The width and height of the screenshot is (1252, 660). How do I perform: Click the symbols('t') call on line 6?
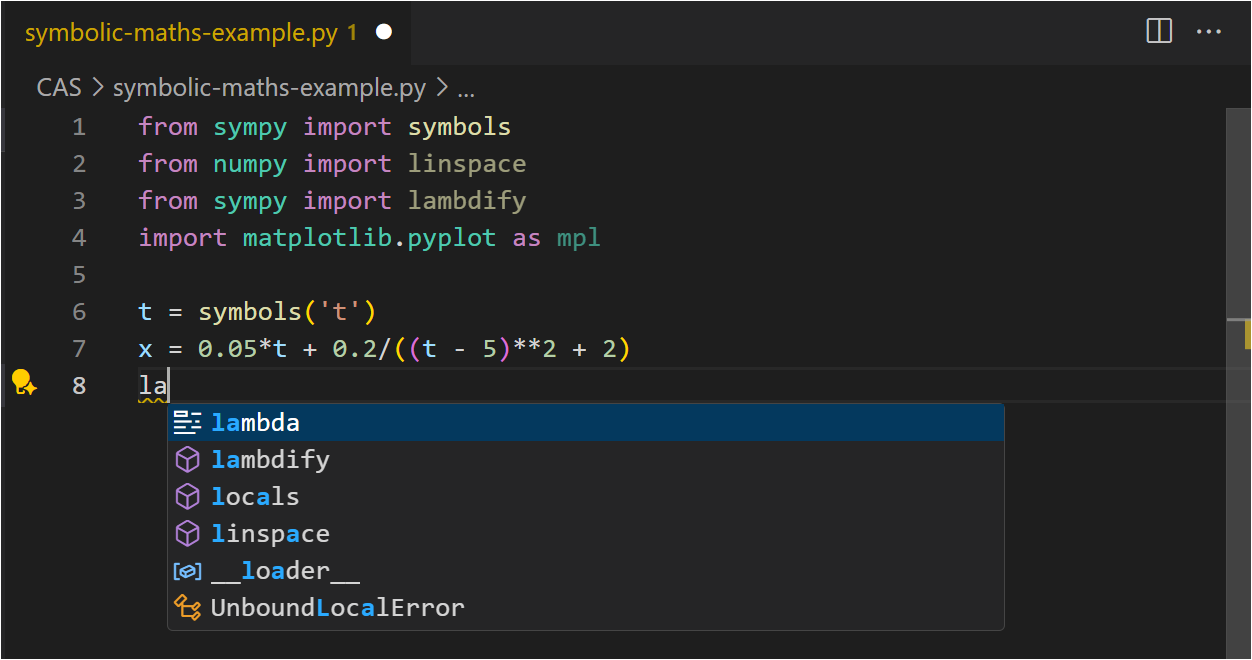(x=287, y=312)
